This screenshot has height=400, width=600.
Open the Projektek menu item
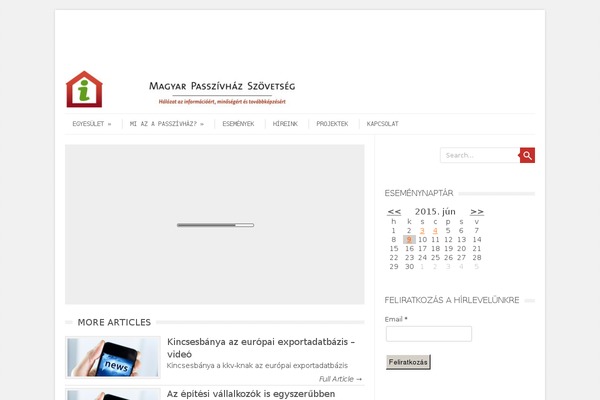click(332, 124)
